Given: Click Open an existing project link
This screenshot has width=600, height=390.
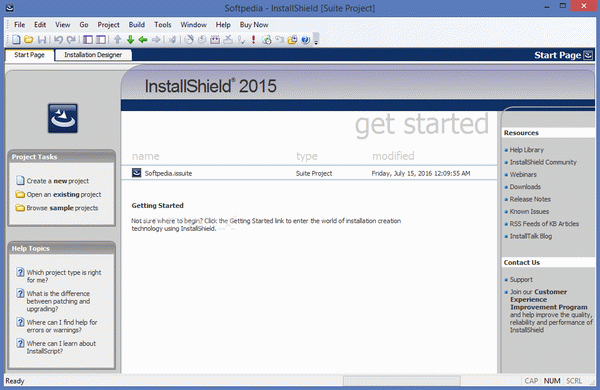Looking at the screenshot, I should 64,194.
